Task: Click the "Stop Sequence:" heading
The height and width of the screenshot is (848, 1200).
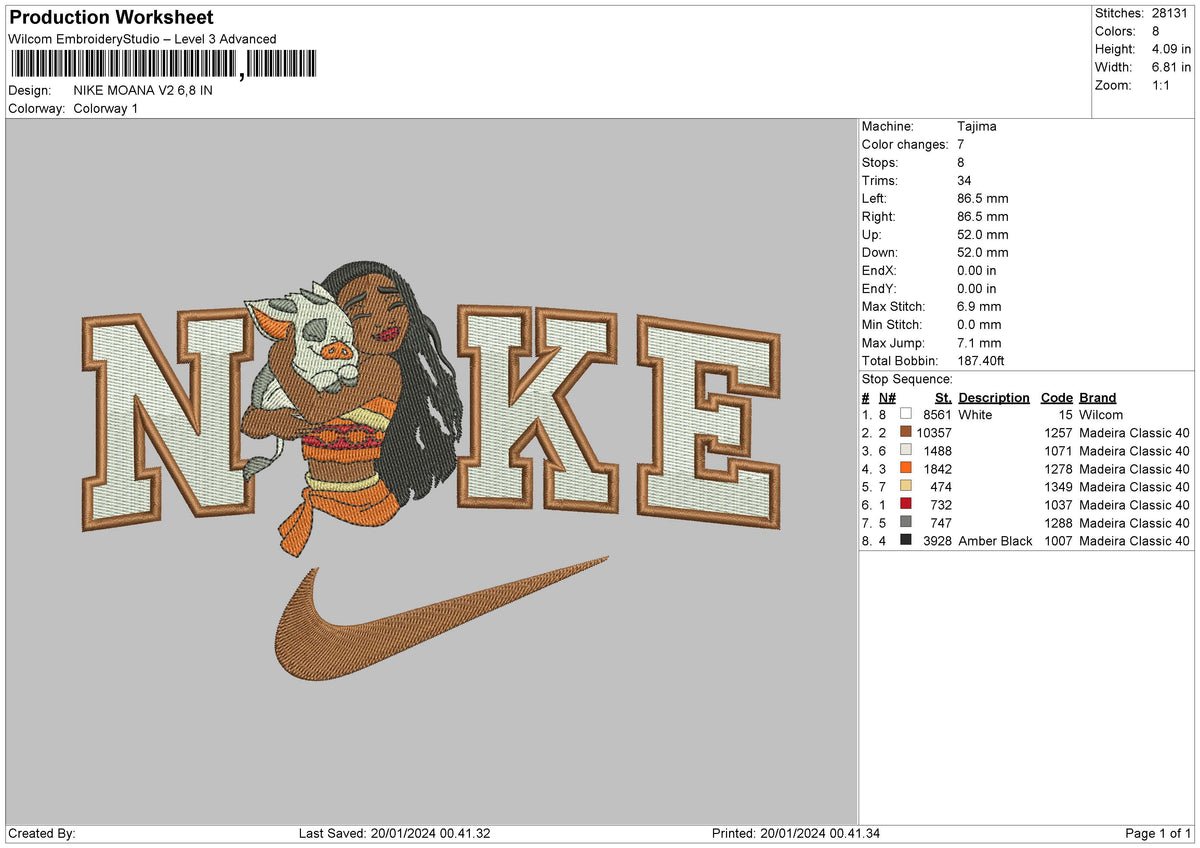Action: click(x=907, y=379)
